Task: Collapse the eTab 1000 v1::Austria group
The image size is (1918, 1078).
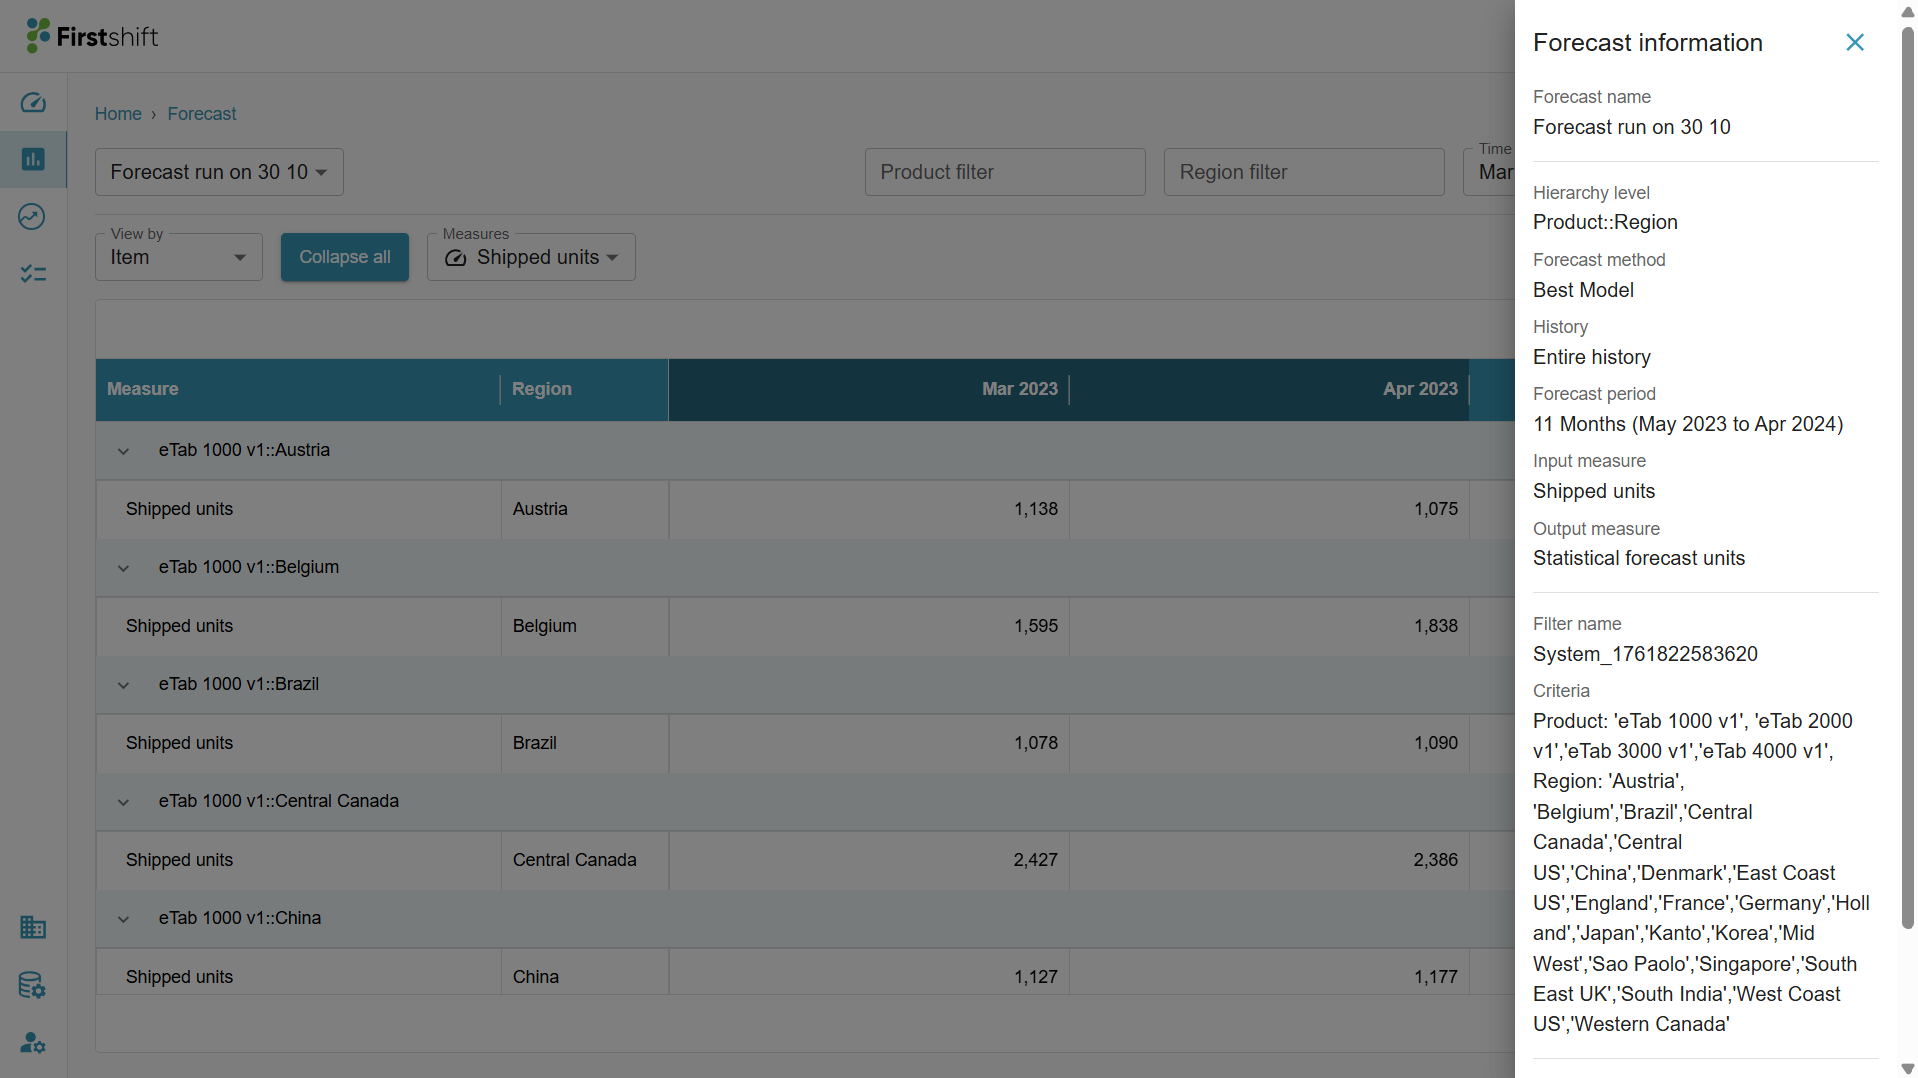Action: click(x=123, y=451)
